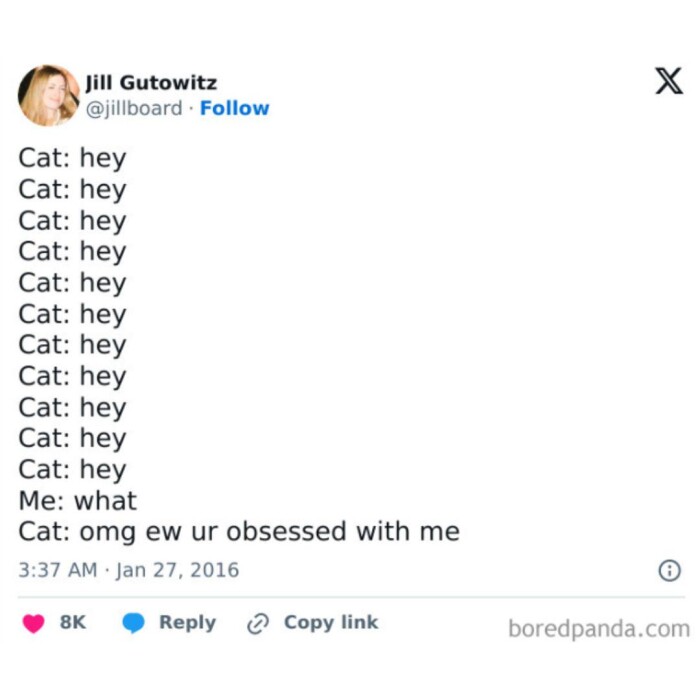
Task: Click the 8K likes count
Action: [x=73, y=622]
